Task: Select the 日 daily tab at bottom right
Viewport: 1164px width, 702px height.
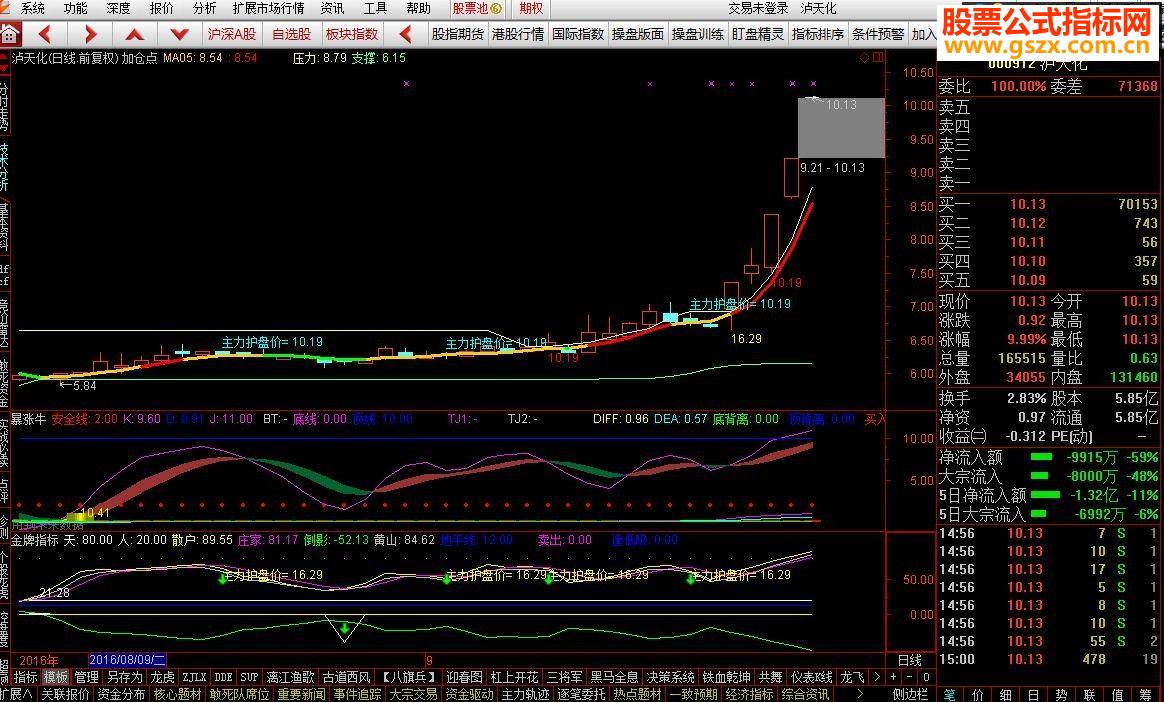Action: point(1033,695)
